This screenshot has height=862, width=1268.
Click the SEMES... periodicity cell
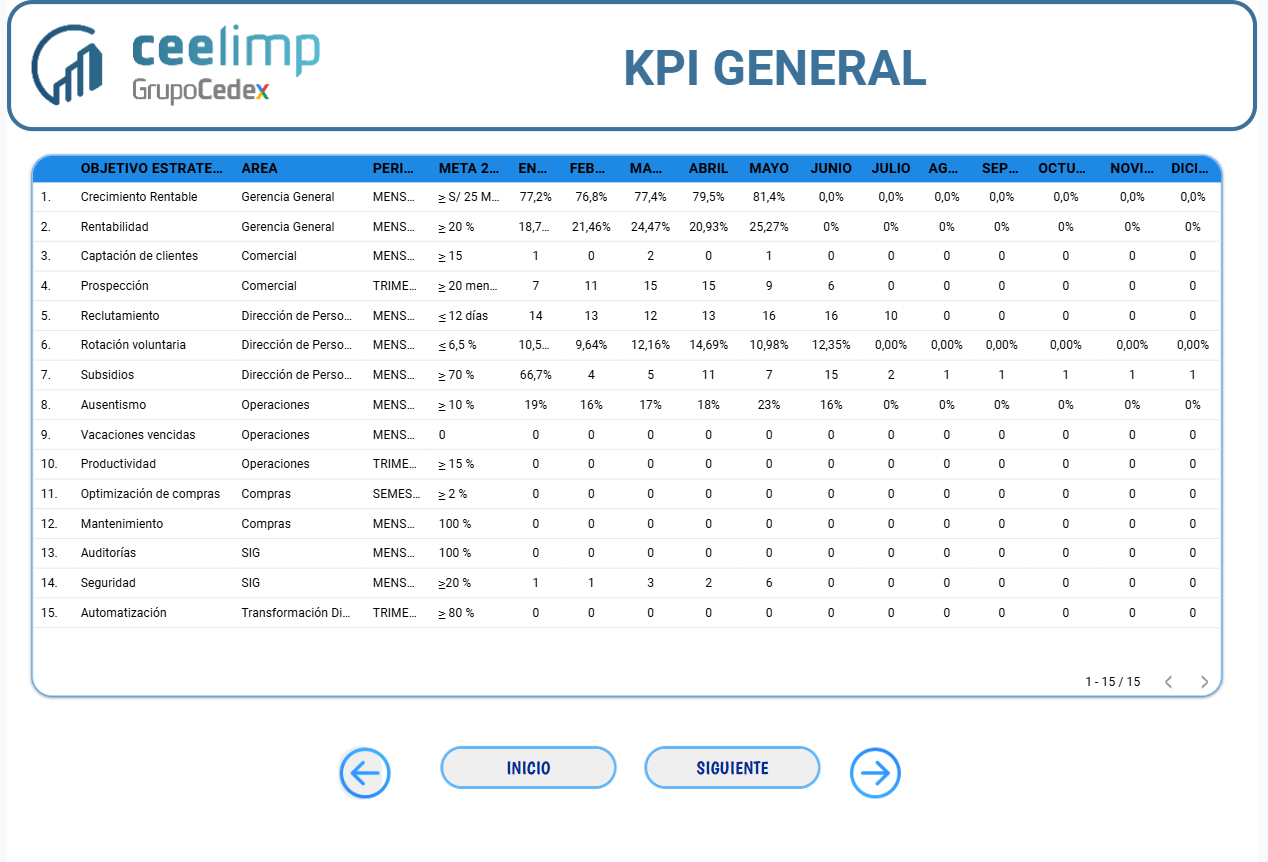click(x=394, y=494)
